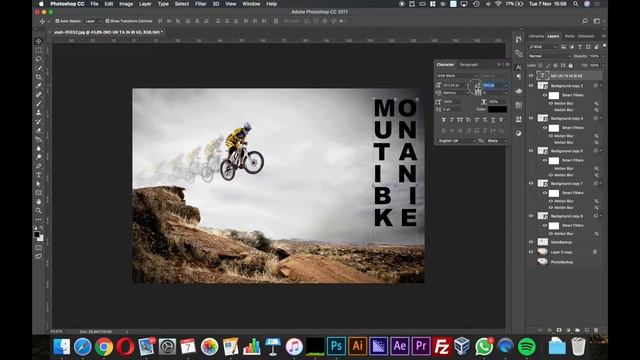Collapse Background copy 2 smart filters arrow
The width and height of the screenshot is (640, 360).
[x=601, y=86]
